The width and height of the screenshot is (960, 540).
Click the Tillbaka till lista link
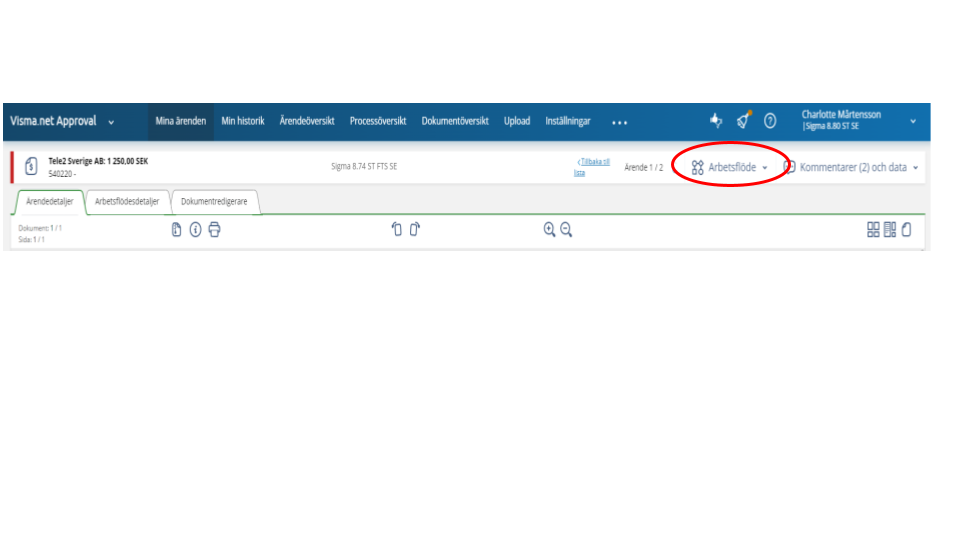pos(592,167)
